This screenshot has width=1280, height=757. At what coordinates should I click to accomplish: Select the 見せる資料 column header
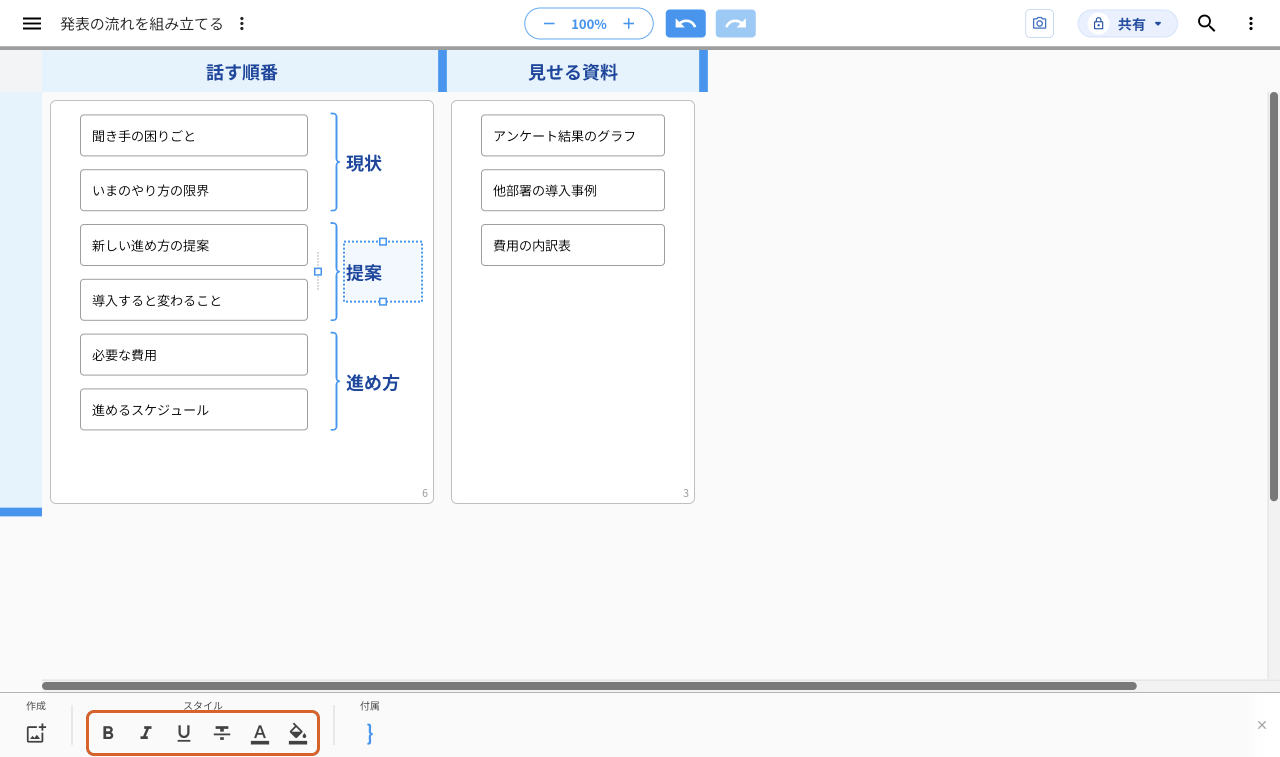573,72
